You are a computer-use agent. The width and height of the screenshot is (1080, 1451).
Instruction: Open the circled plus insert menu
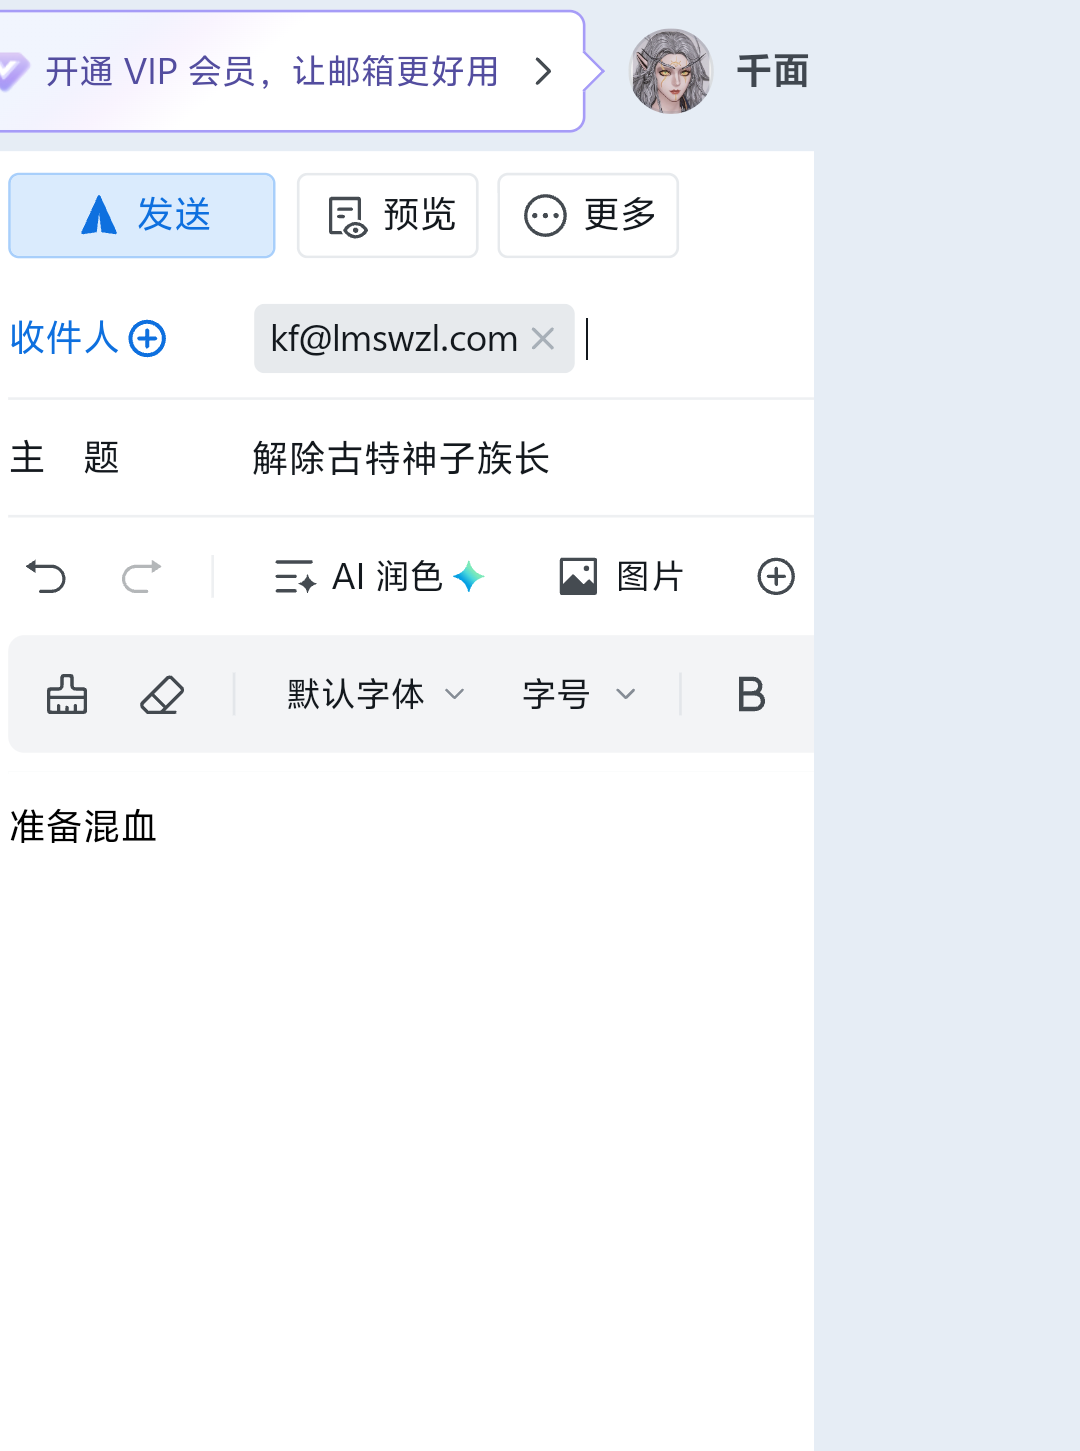[x=776, y=576]
